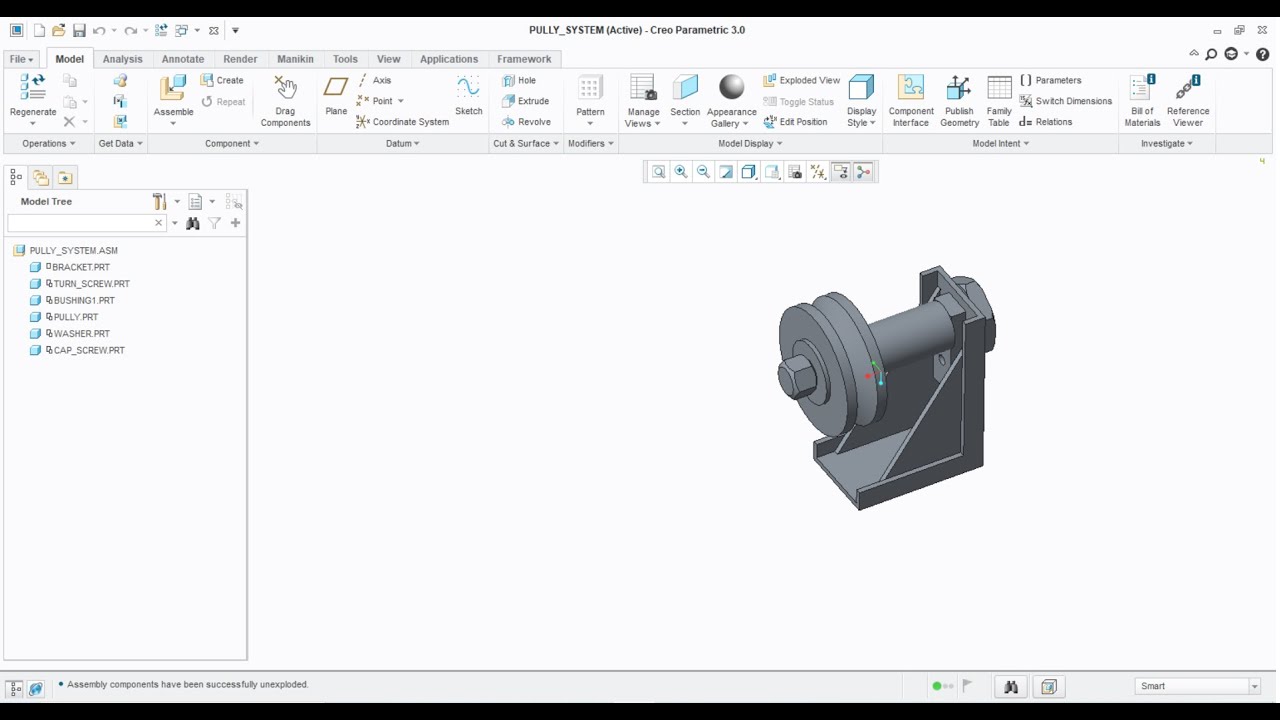
Task: Switch to the Folder Browser panel tab
Action: coord(41,178)
